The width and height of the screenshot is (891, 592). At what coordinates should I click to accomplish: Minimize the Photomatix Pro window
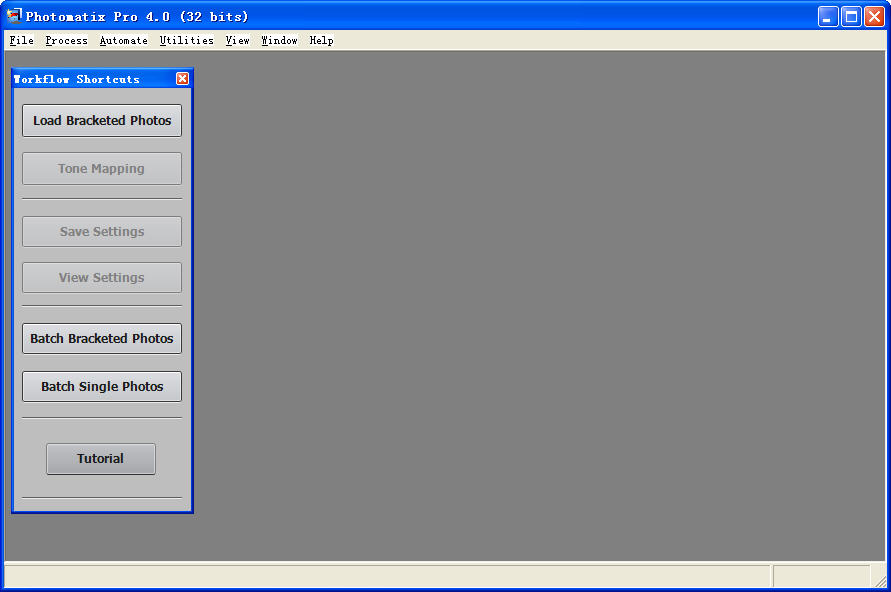tap(828, 16)
